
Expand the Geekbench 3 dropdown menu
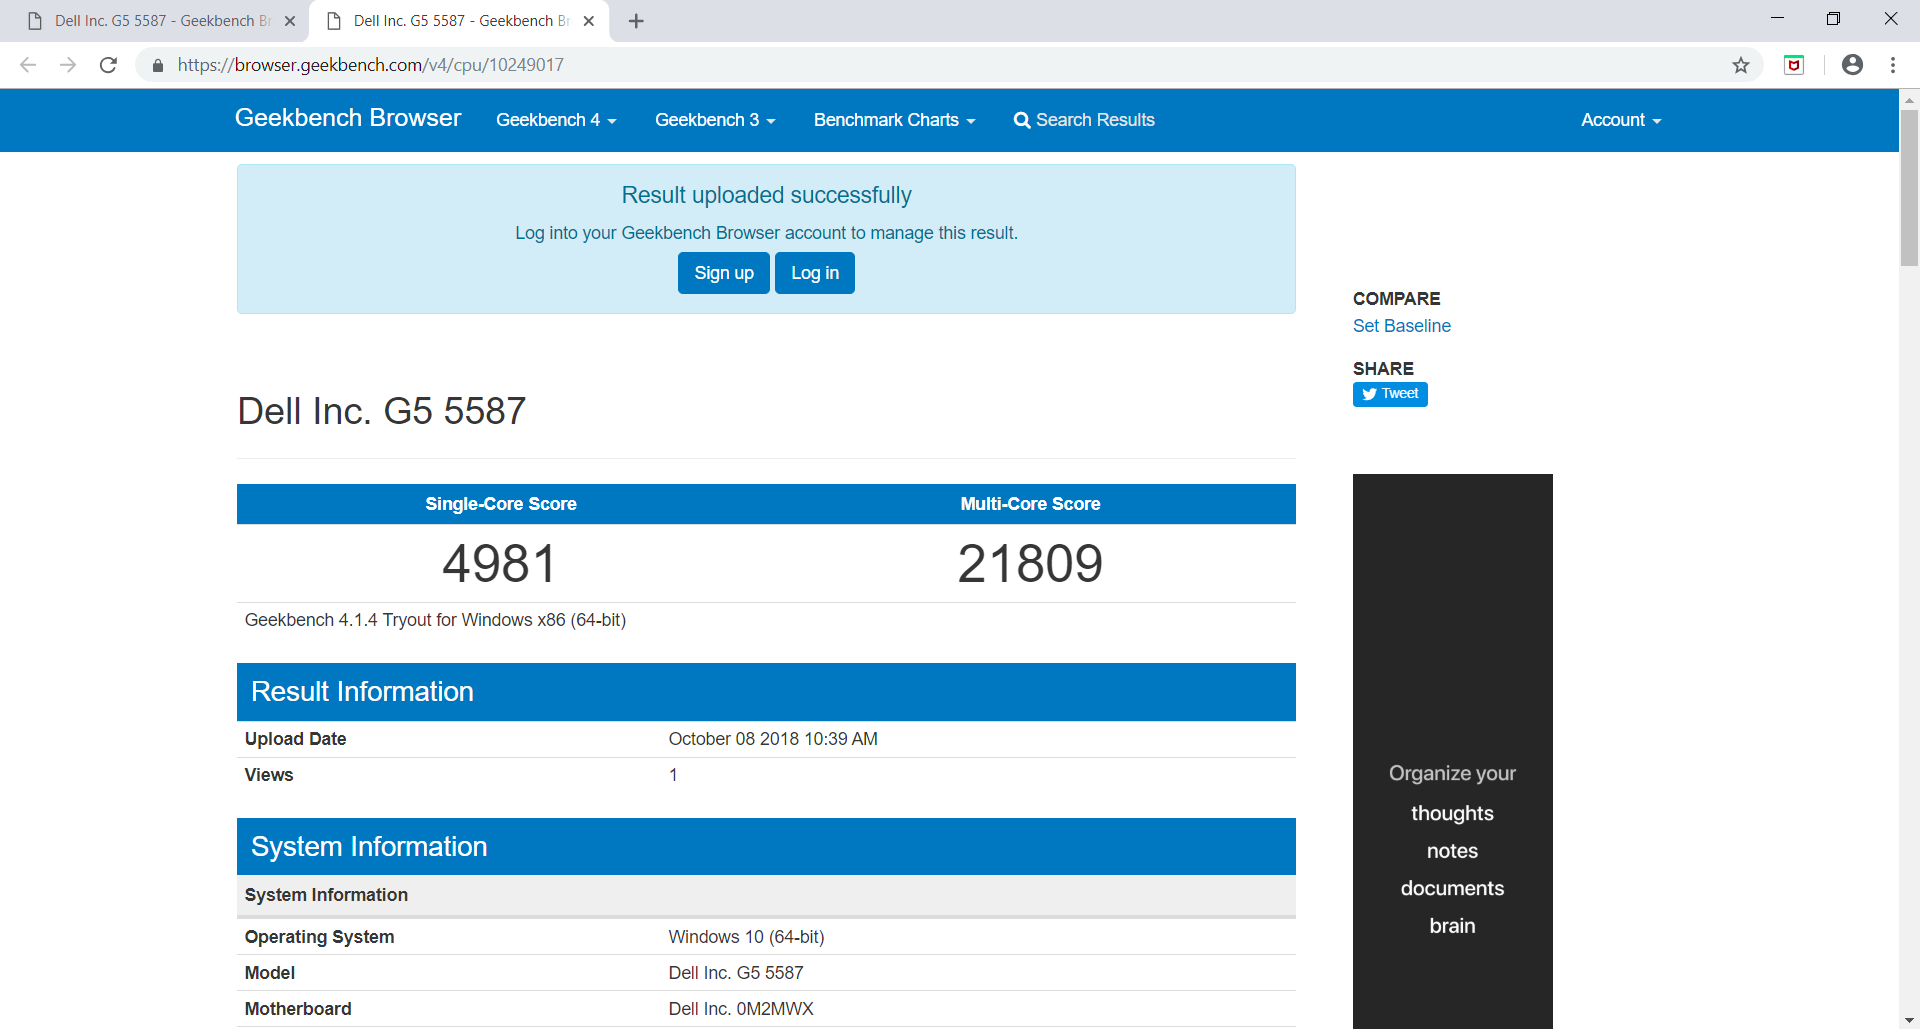coord(715,120)
